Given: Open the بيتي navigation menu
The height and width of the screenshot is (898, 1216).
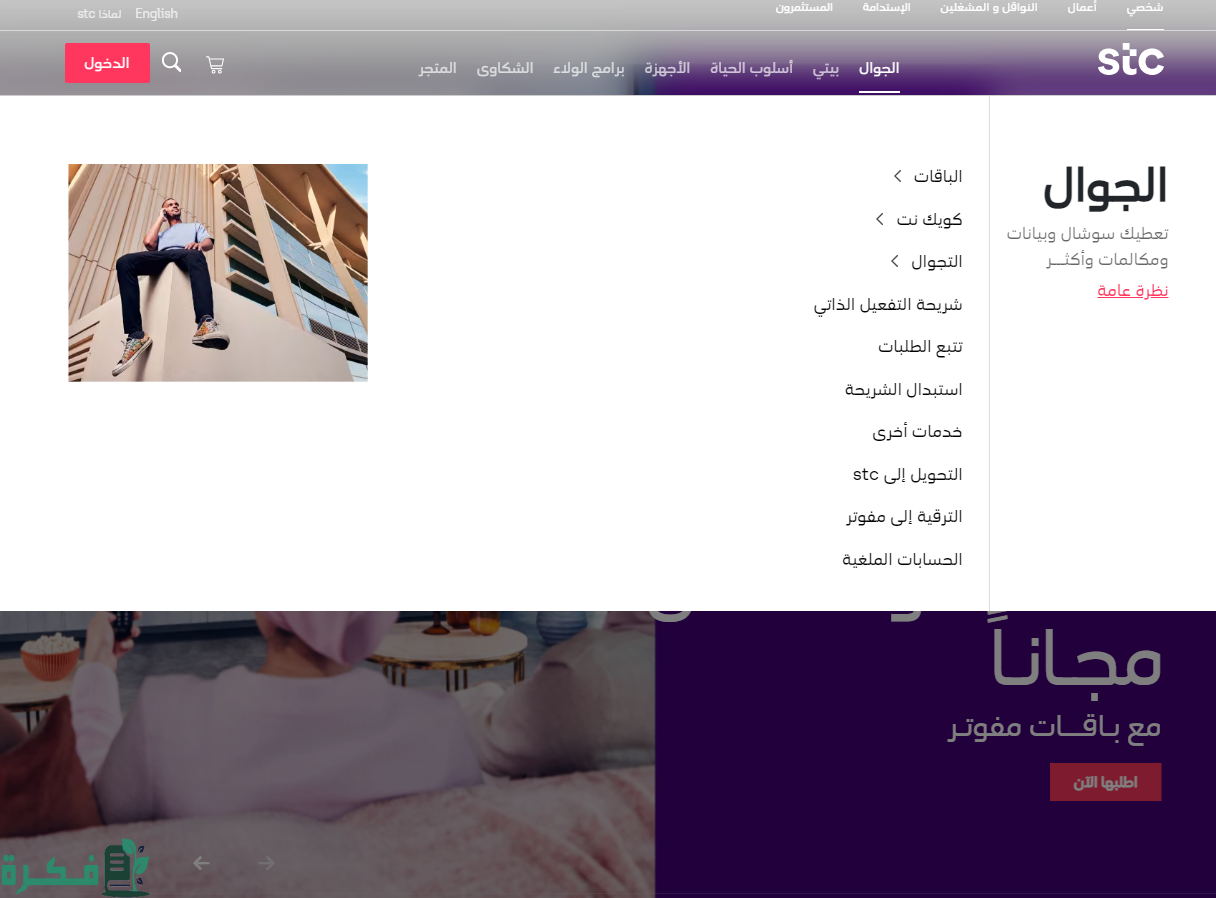Looking at the screenshot, I should 825,68.
